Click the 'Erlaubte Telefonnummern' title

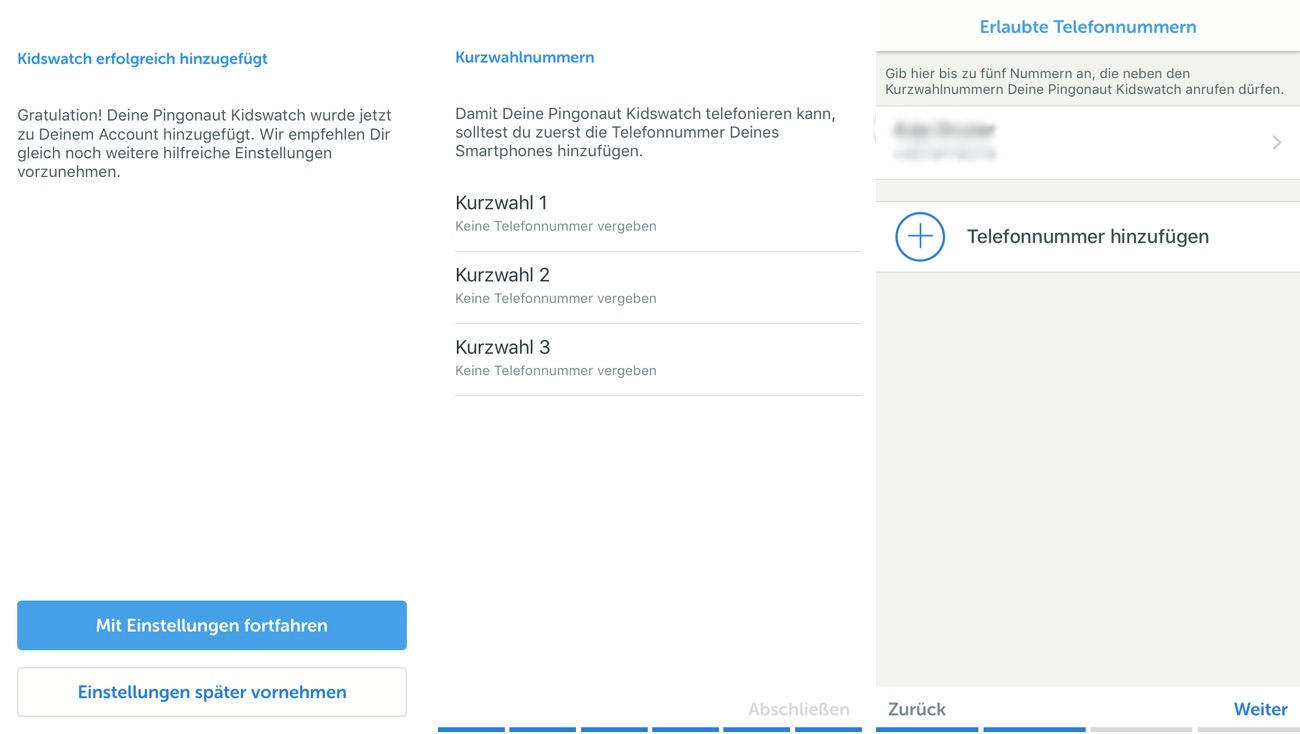pos(1088,27)
